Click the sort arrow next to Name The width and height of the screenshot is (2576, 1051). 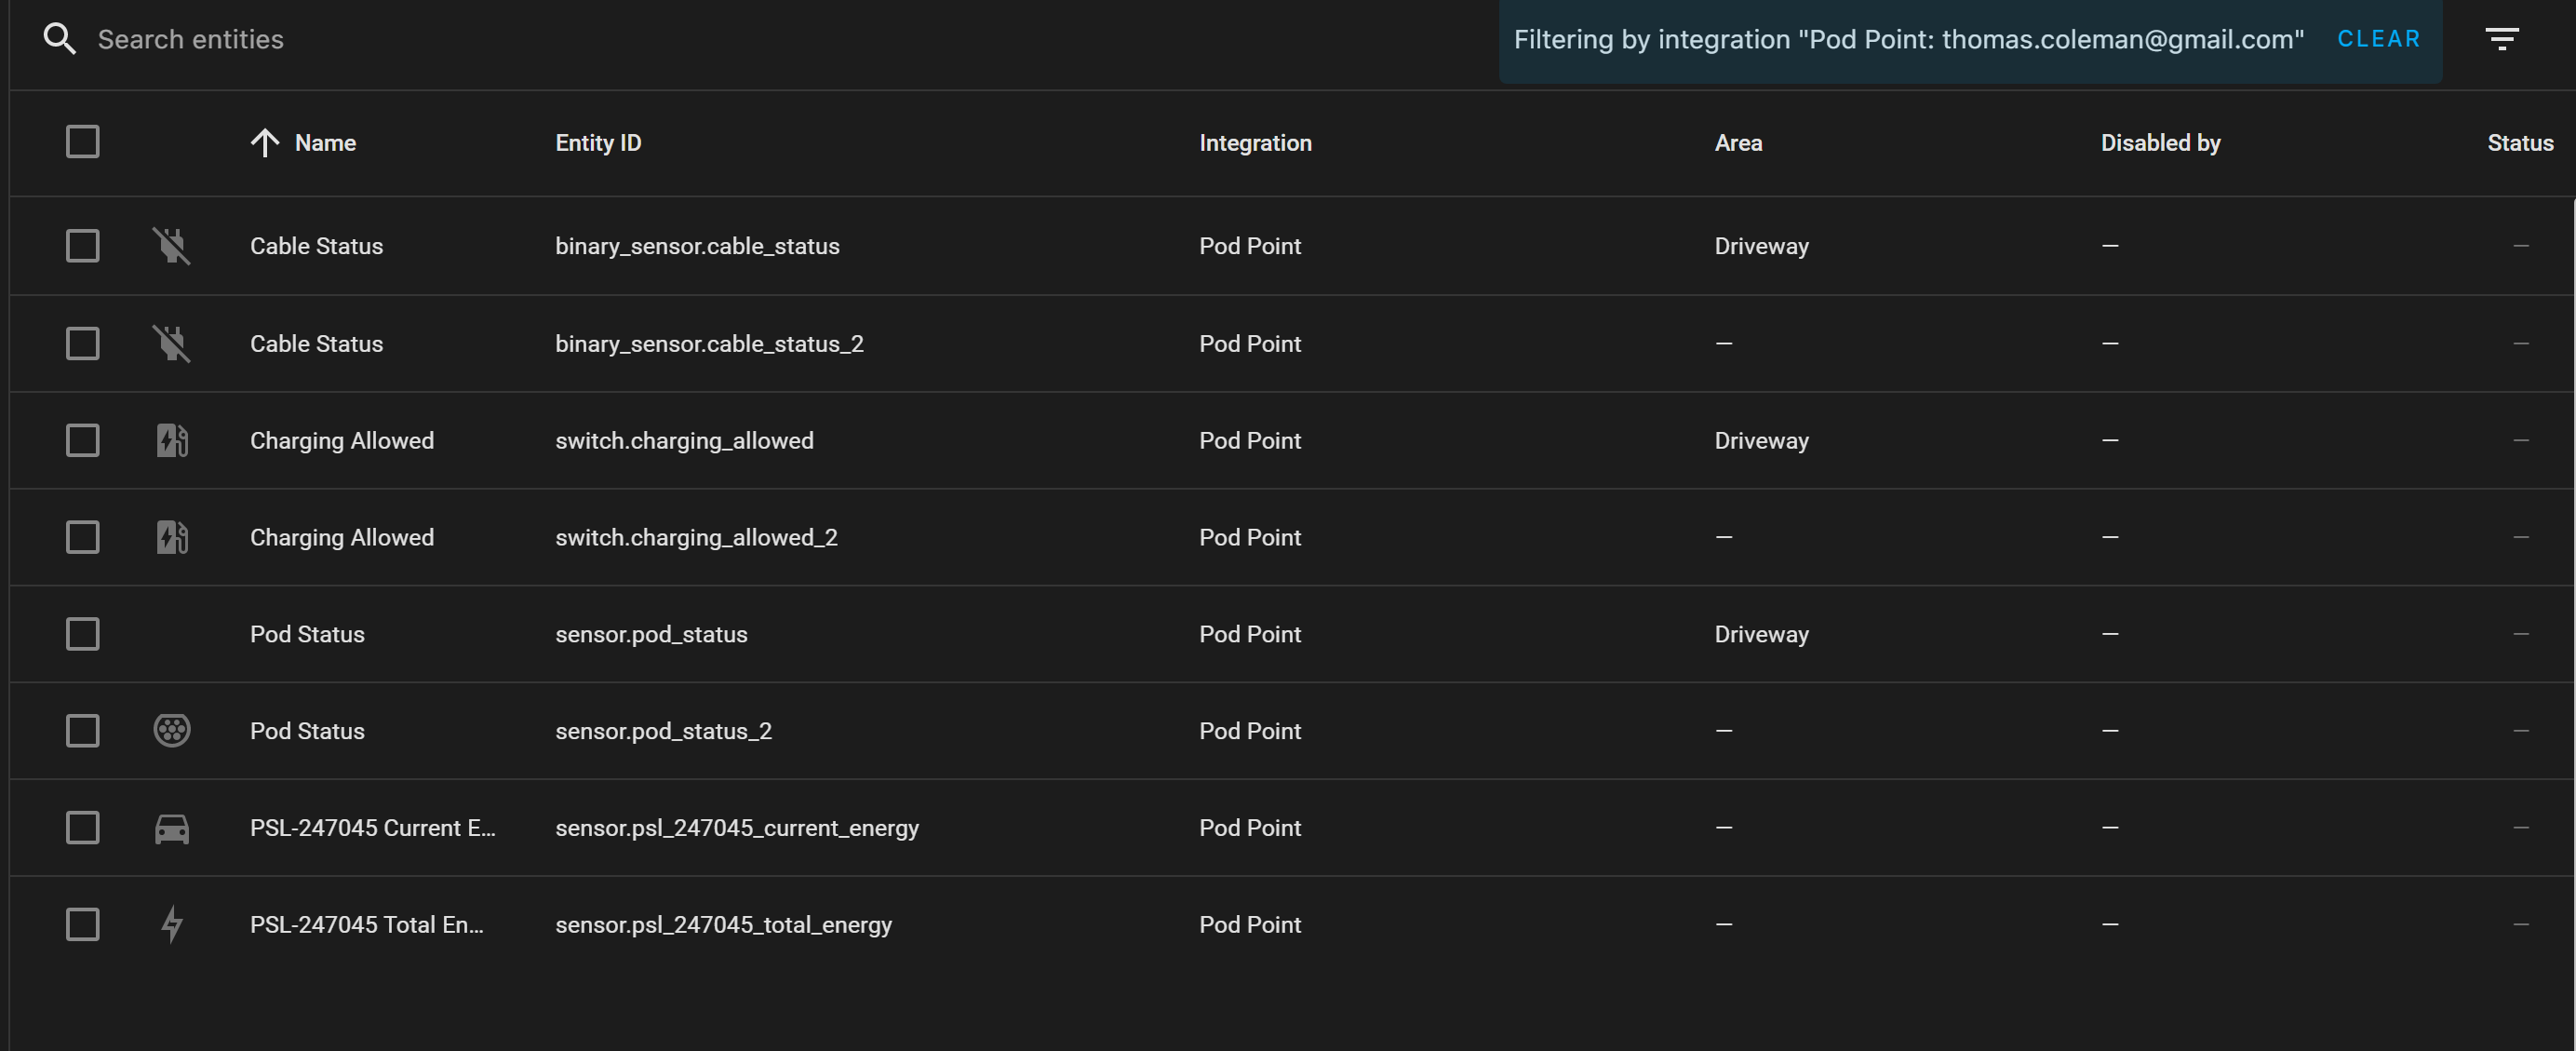[x=264, y=142]
